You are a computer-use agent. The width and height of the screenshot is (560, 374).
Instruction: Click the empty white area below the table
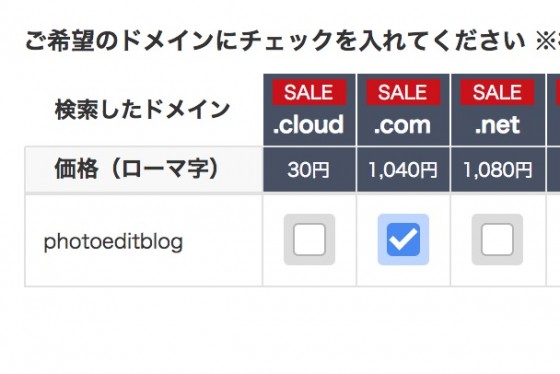click(x=280, y=330)
